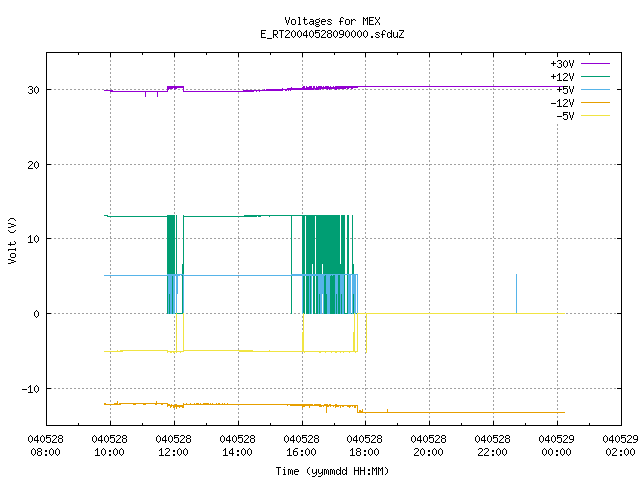The width and height of the screenshot is (640, 480).
Task: Click the y-axis tick label 0
Action: (x=37, y=314)
